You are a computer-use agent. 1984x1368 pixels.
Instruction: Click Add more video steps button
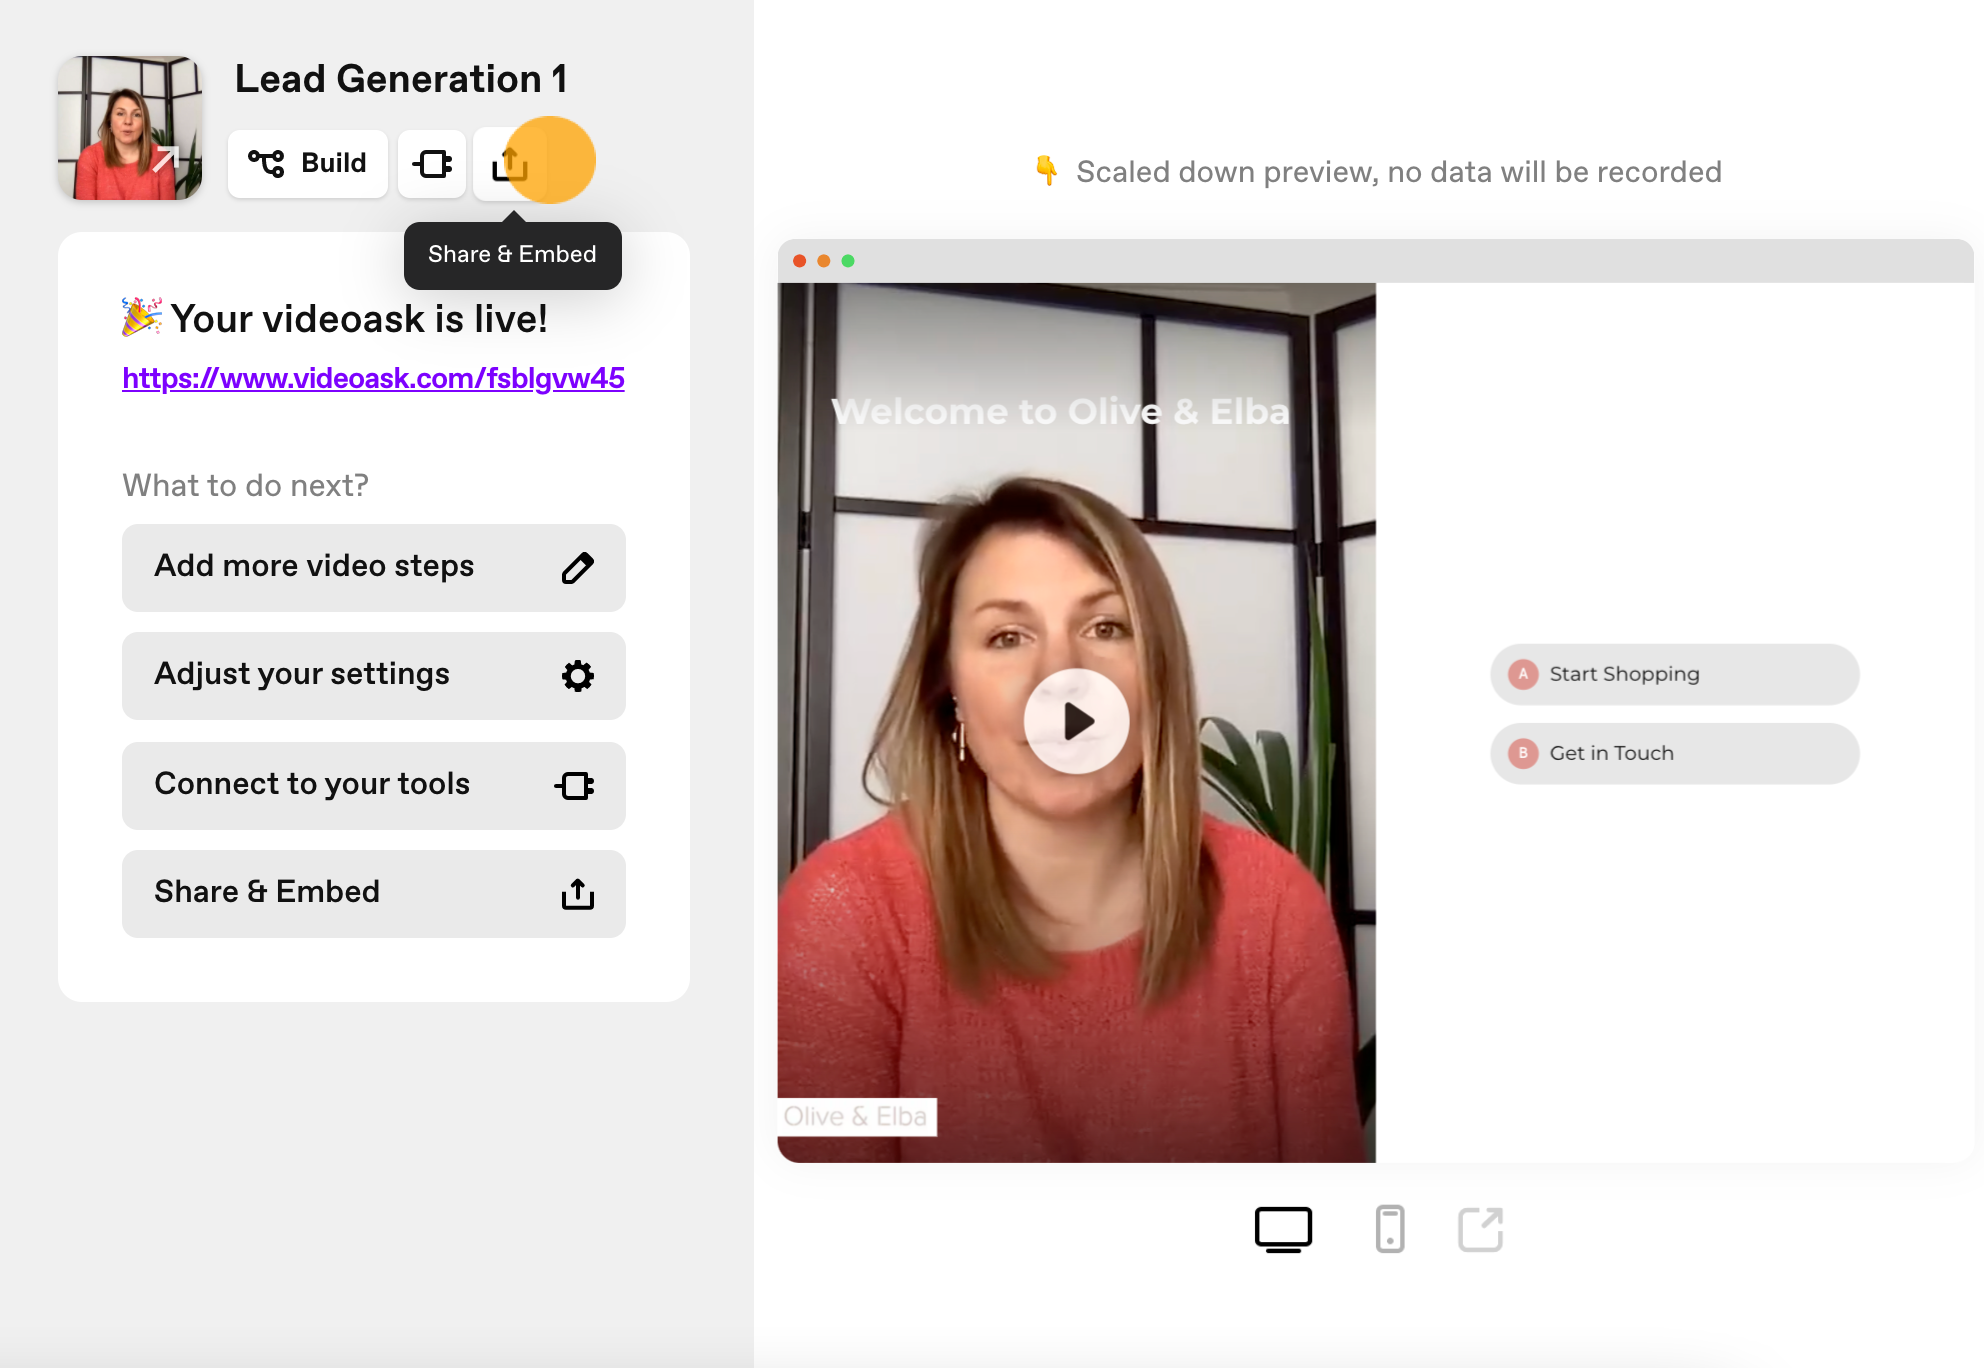point(373,567)
